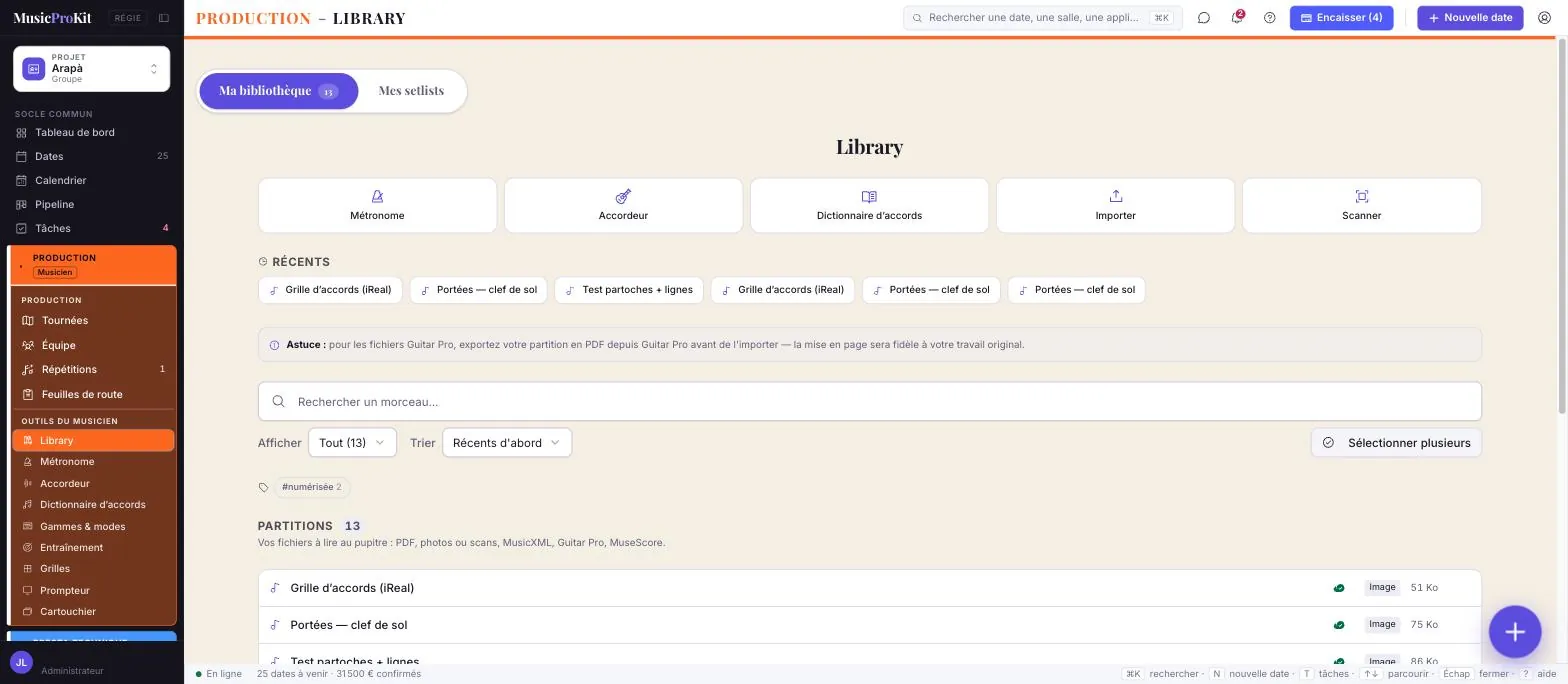The height and width of the screenshot is (684, 1568).
Task: Open first recent Grille d'accords (iReal) chip
Action: coord(330,290)
